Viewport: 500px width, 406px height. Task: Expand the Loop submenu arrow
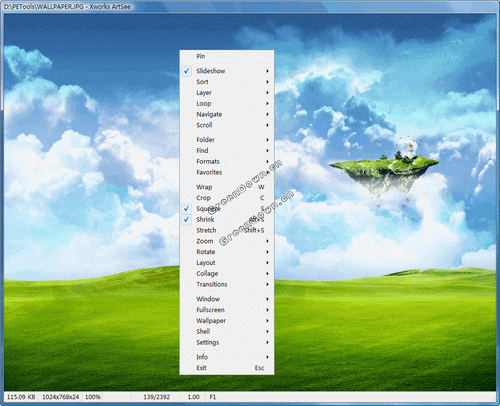point(267,103)
